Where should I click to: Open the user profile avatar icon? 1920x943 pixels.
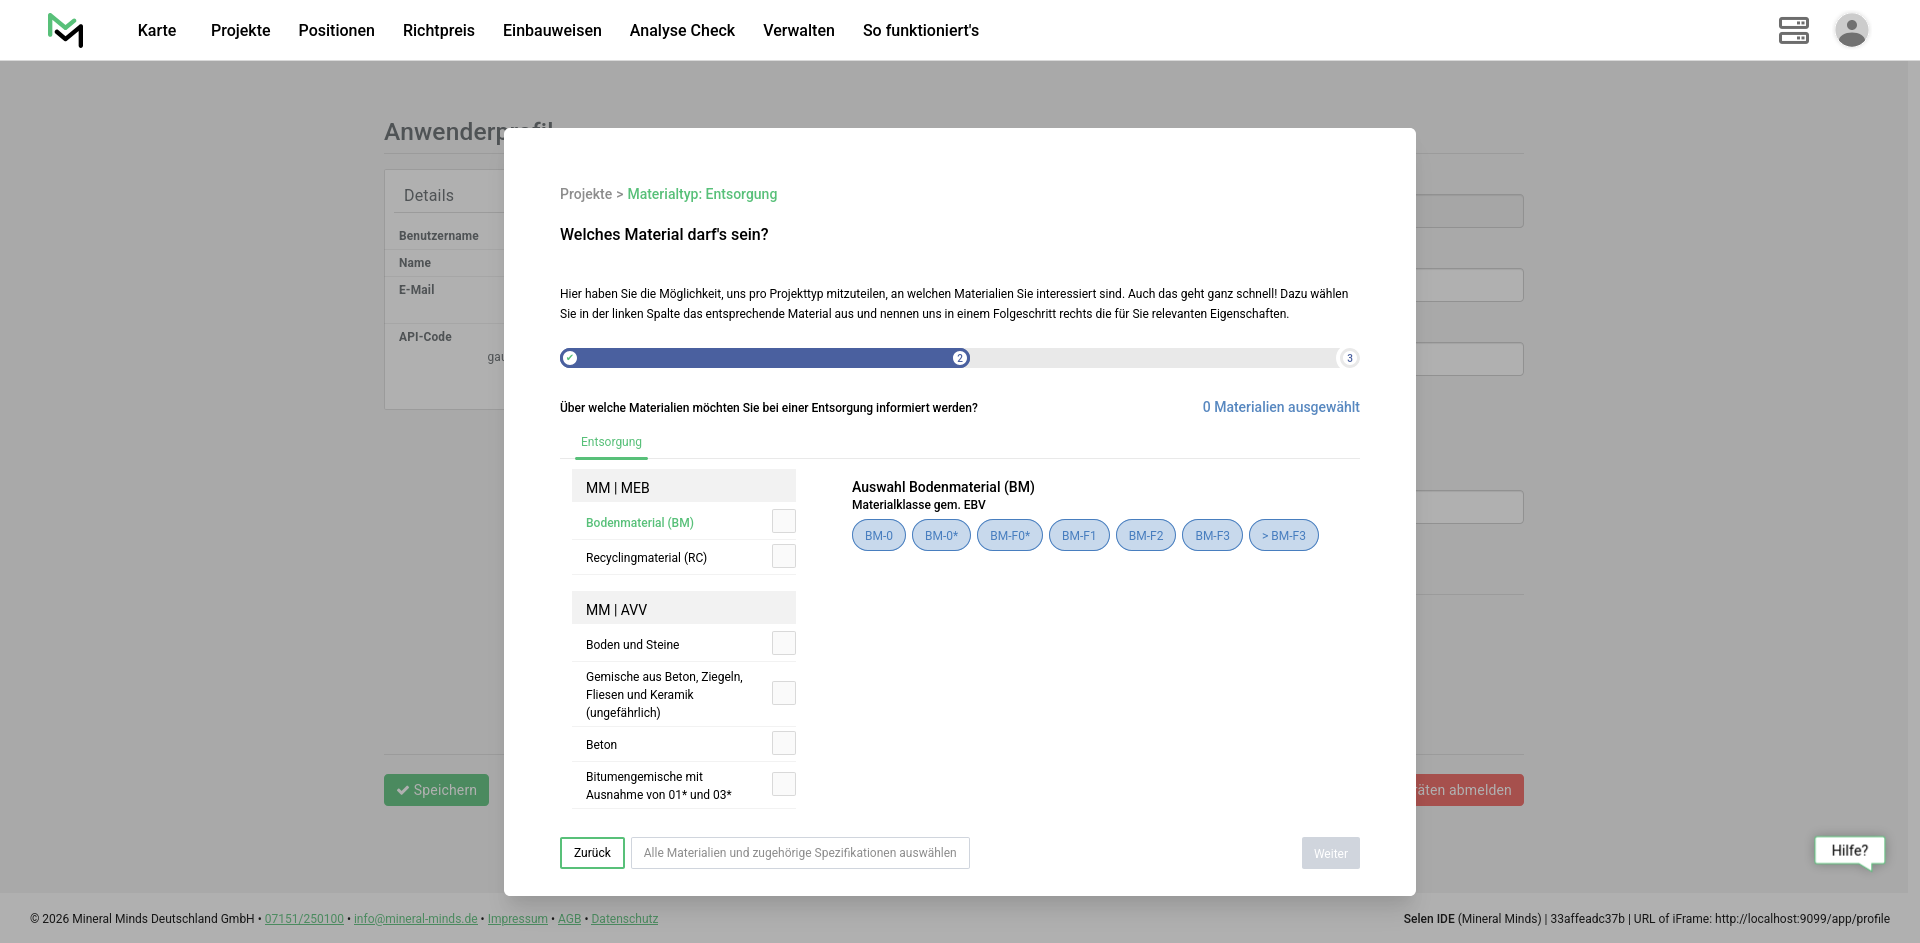coord(1851,30)
